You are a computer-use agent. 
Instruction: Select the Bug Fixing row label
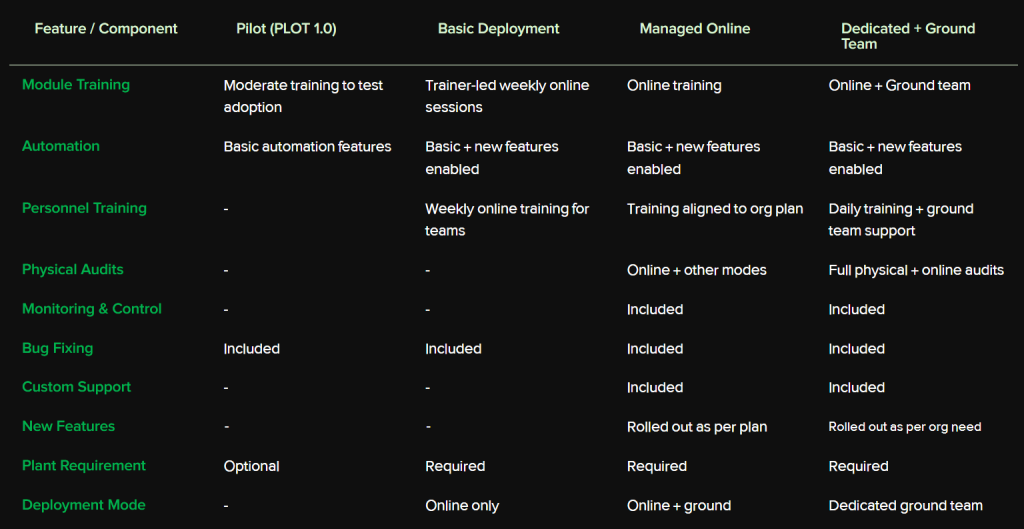pos(58,348)
